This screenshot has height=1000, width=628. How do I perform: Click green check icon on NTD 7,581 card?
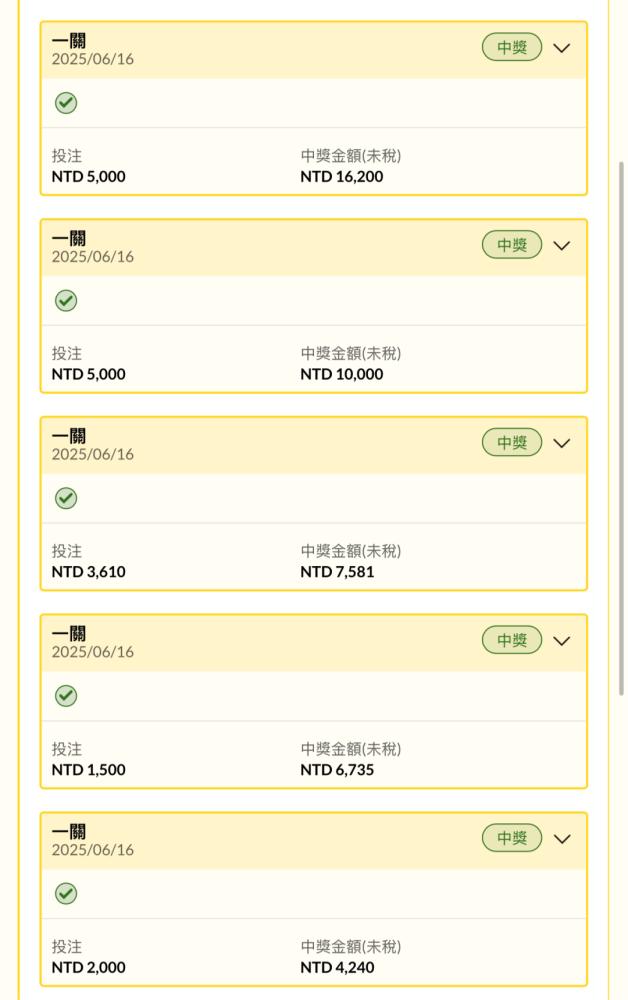pos(66,498)
